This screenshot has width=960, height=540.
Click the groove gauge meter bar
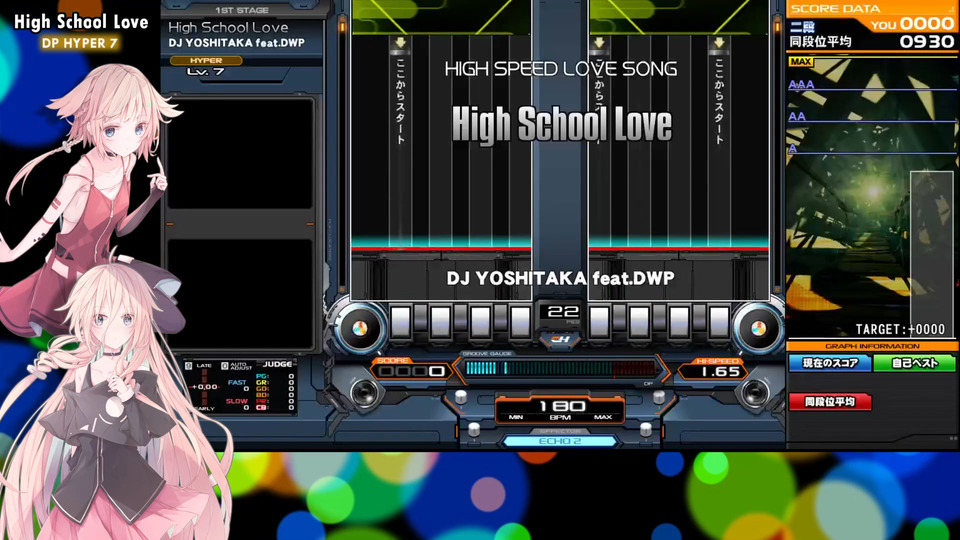tap(560, 368)
